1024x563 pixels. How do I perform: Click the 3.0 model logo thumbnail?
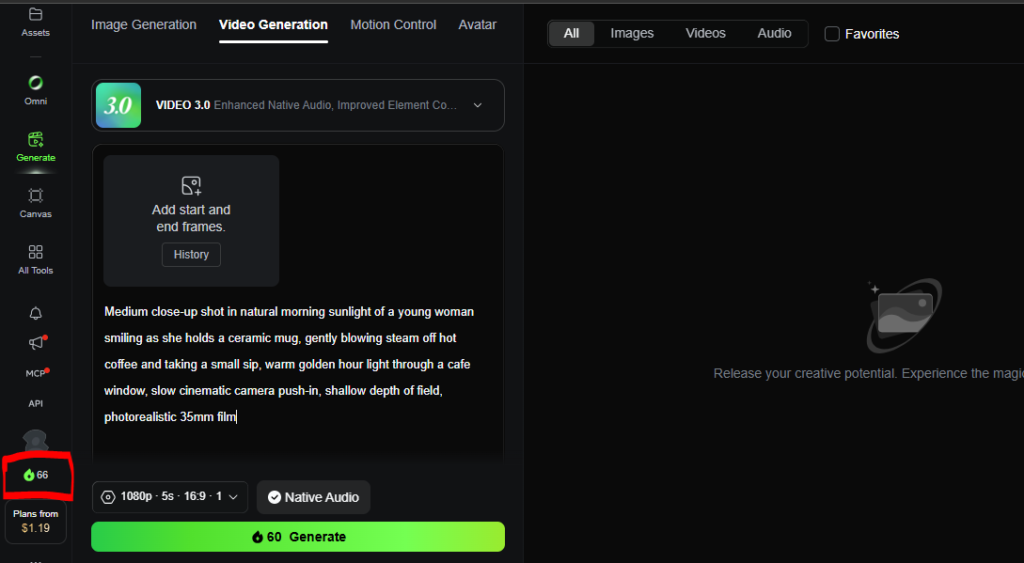click(118, 105)
